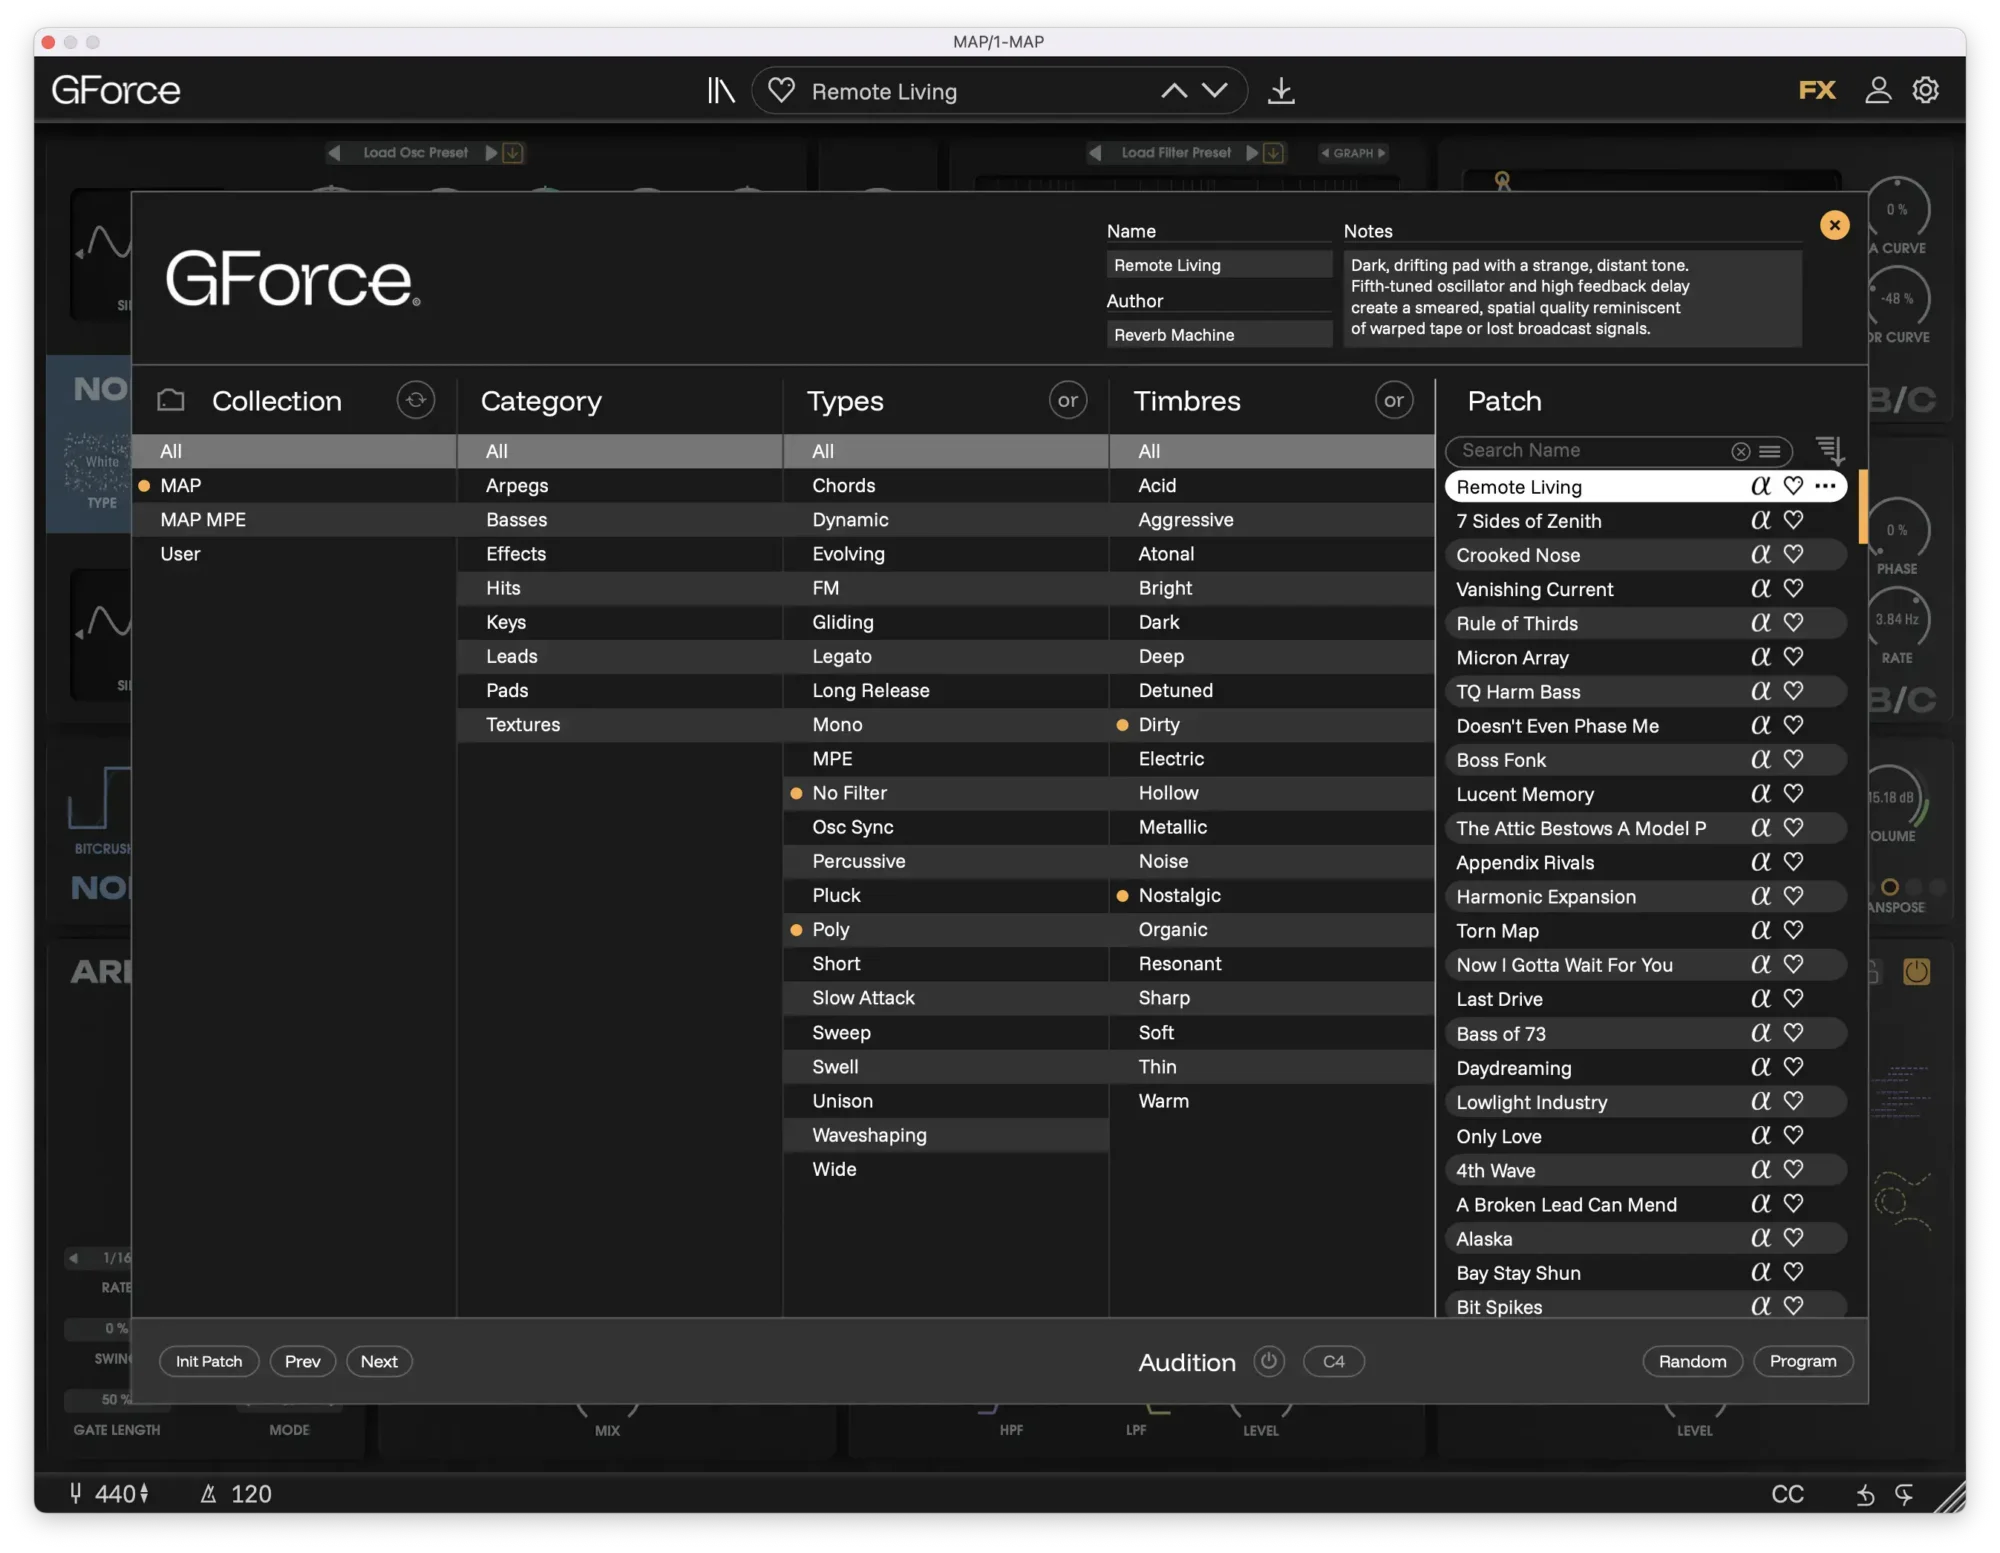Viewport: 2000px width, 1553px height.
Task: Click the patch sort order icon
Action: point(1829,450)
